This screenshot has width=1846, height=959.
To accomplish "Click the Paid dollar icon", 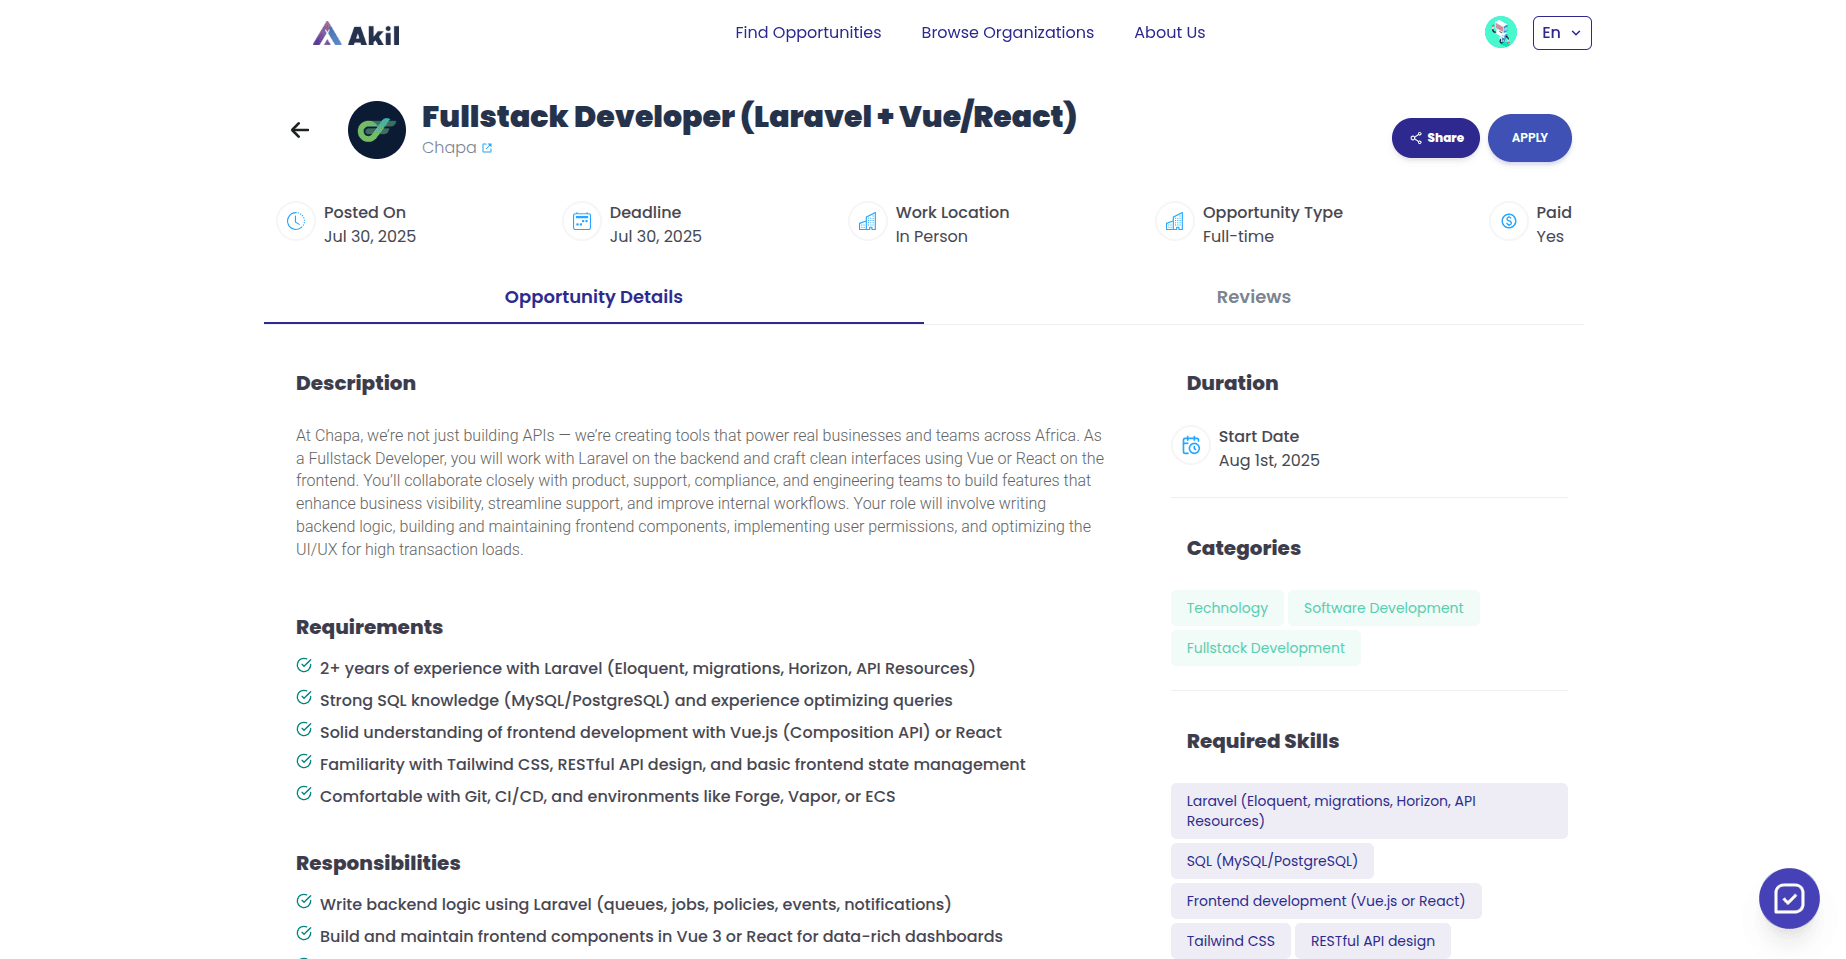I will click(x=1509, y=222).
